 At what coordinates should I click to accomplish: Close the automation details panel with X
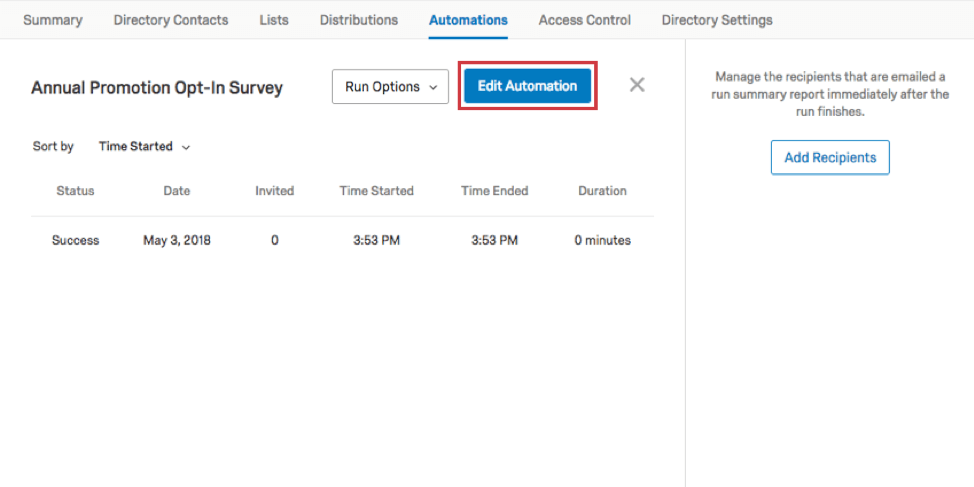(637, 85)
